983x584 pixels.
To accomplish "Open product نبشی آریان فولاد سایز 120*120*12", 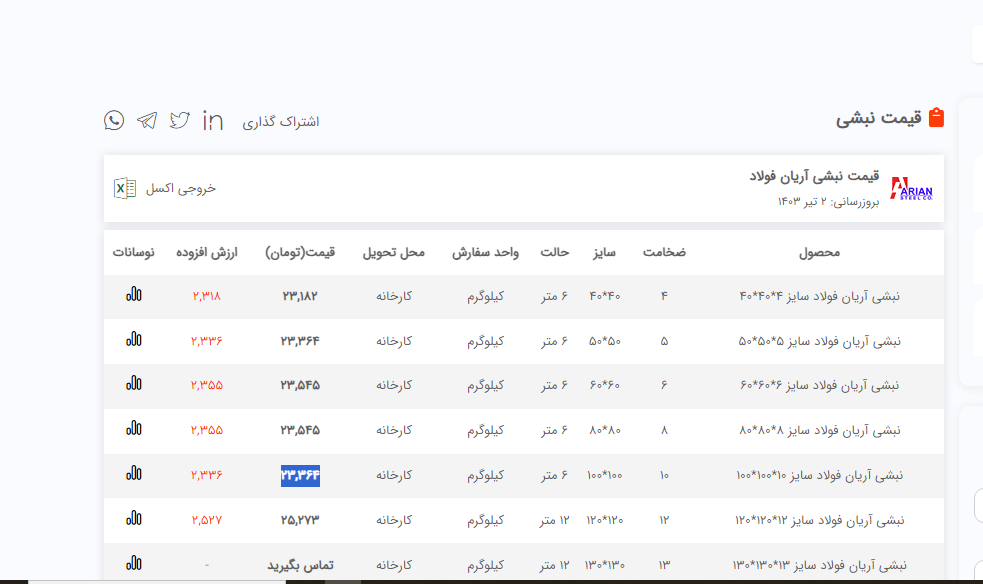I will click(x=820, y=519).
